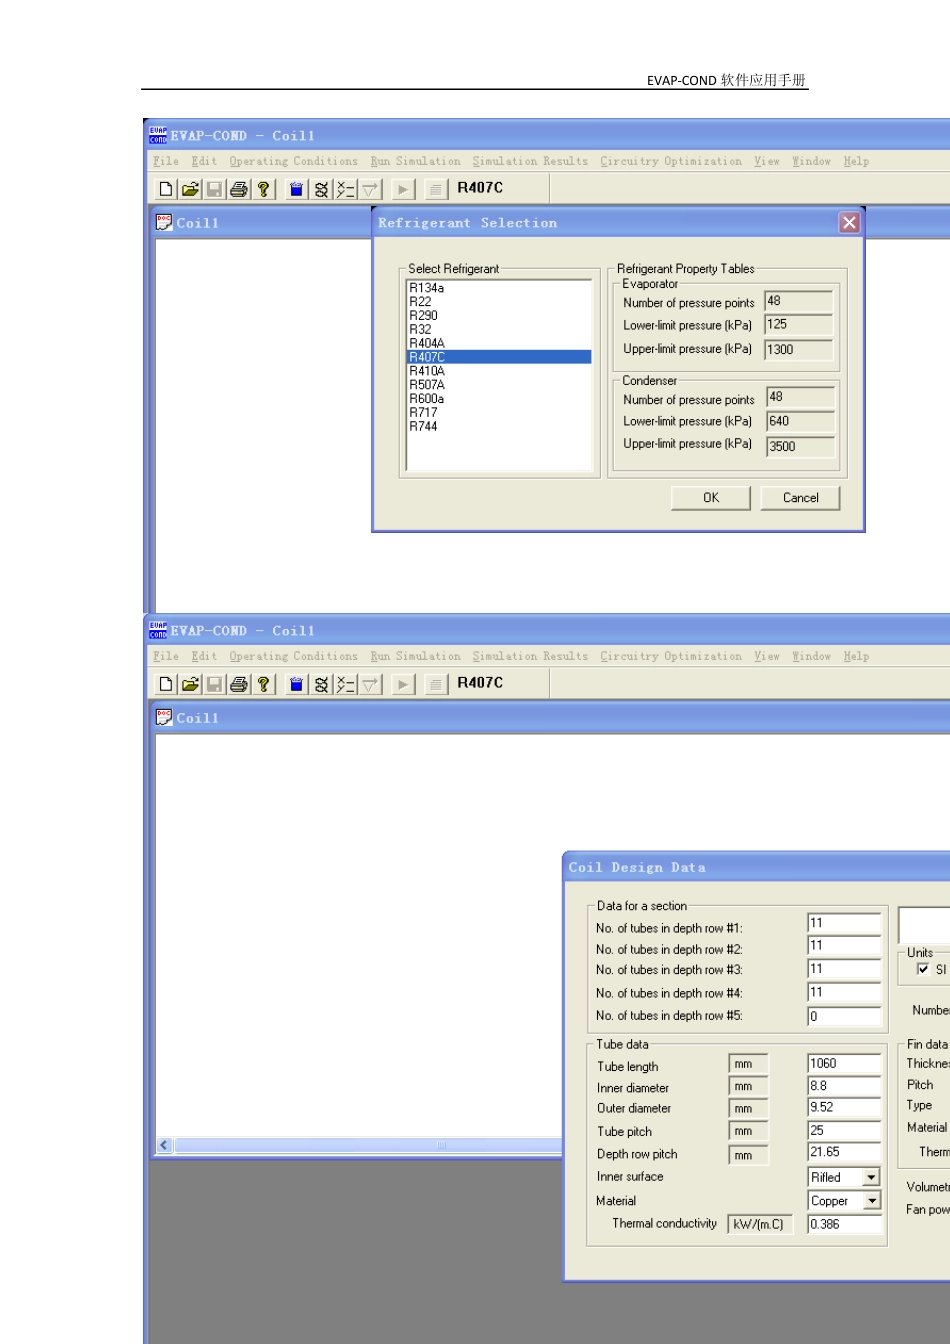Viewport: 950px width, 1344px height.
Task: Click tubes in depth row #1 field
Action: (x=845, y=924)
